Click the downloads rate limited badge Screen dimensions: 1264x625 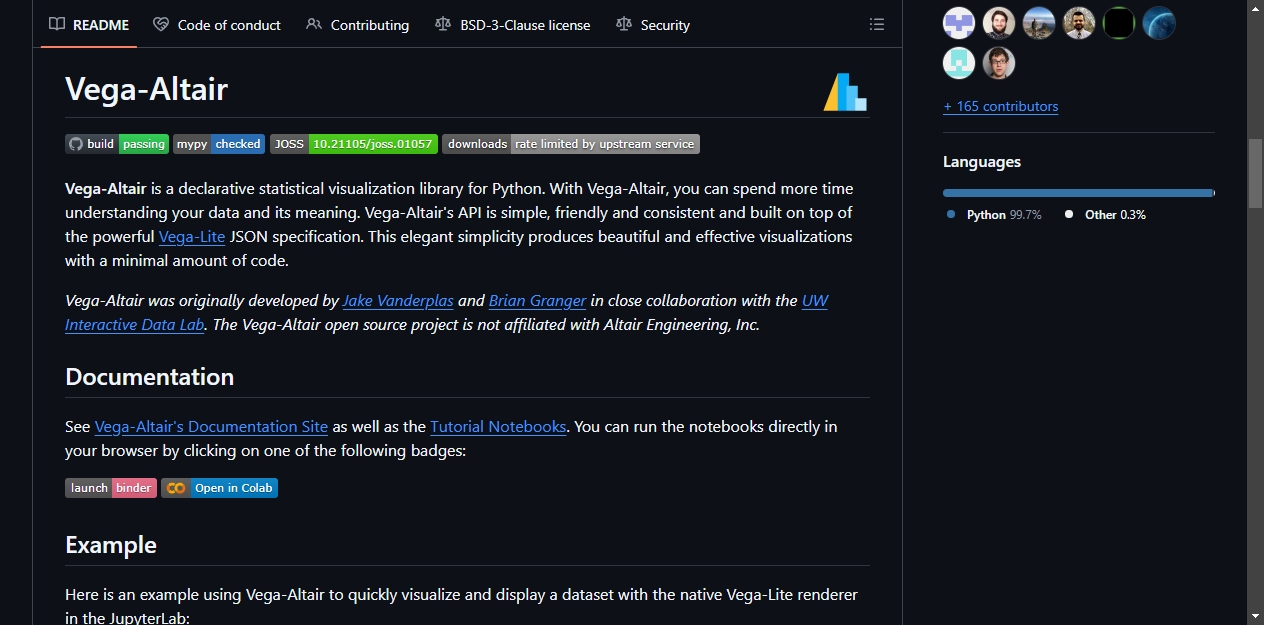(571, 144)
